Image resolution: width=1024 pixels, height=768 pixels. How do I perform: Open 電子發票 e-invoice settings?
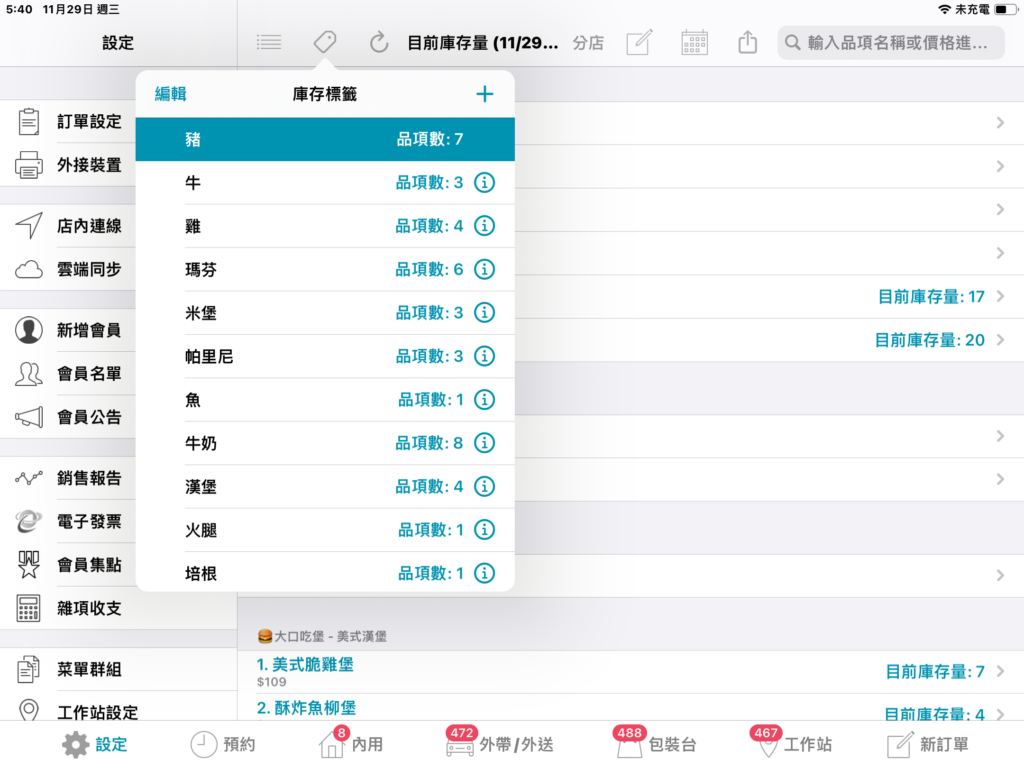68,522
